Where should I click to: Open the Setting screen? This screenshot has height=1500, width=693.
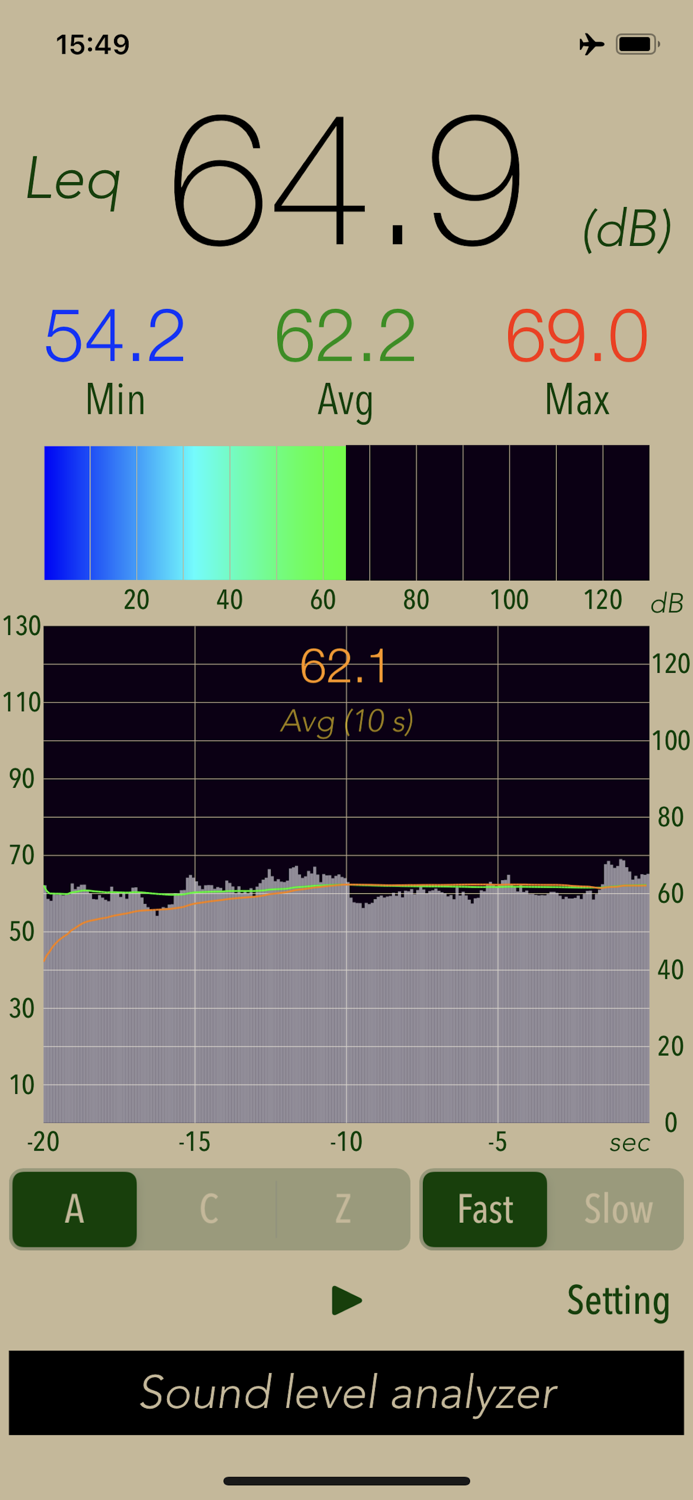coord(618,1300)
